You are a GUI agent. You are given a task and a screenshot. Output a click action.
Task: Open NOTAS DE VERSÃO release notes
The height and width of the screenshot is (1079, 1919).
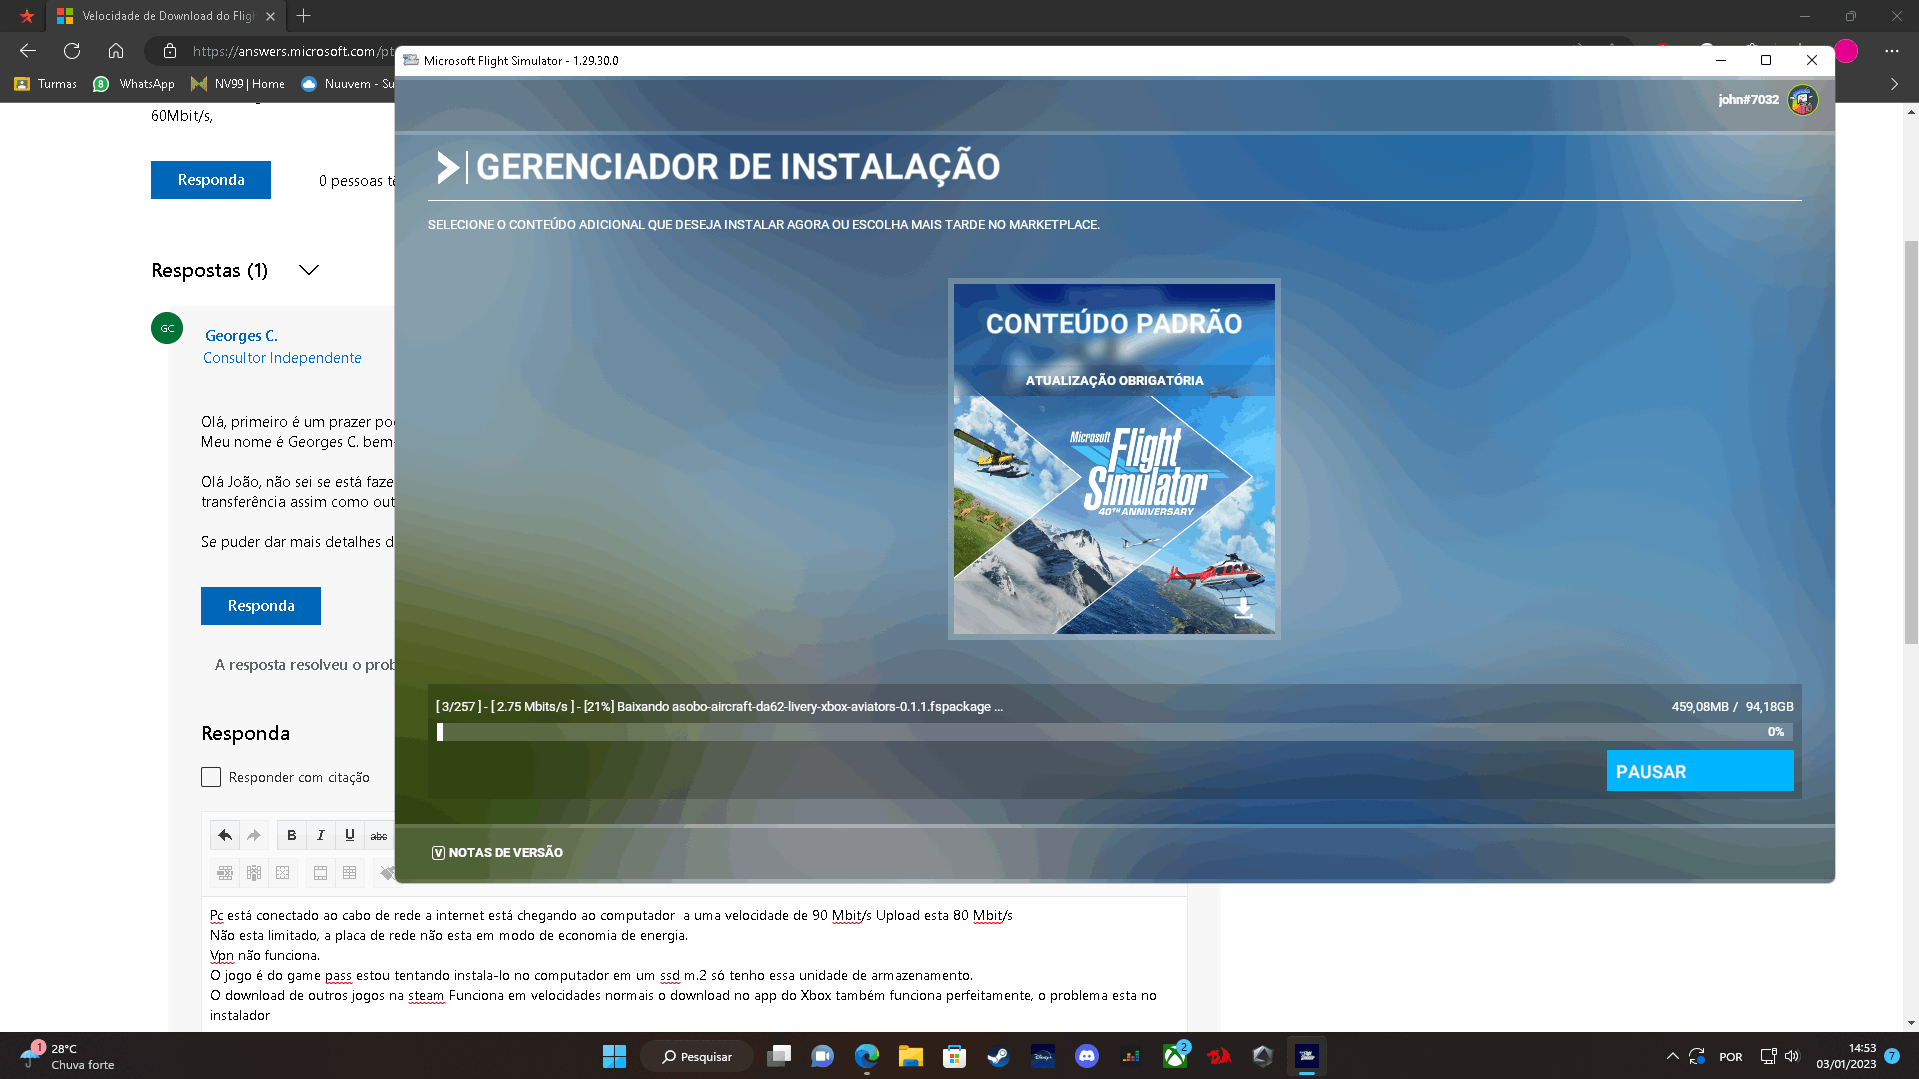[497, 852]
